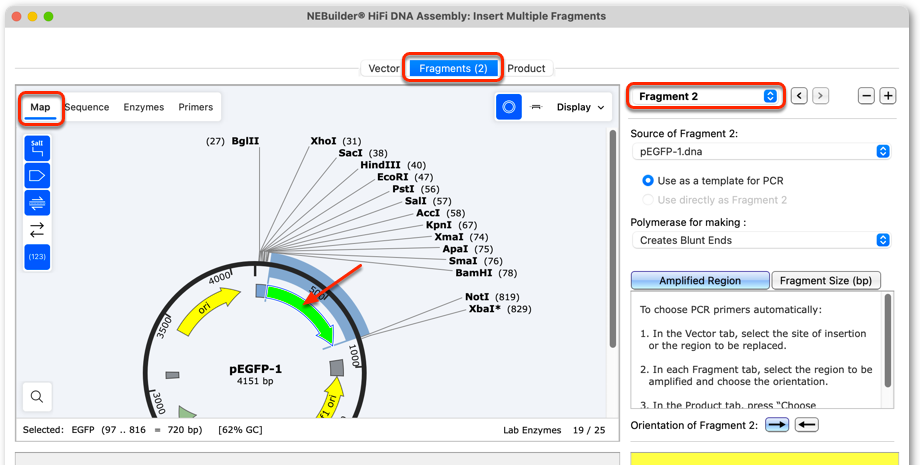This screenshot has width=920, height=465.
Task: Click the 19 / 25 enzyme count
Action: [x=588, y=430]
